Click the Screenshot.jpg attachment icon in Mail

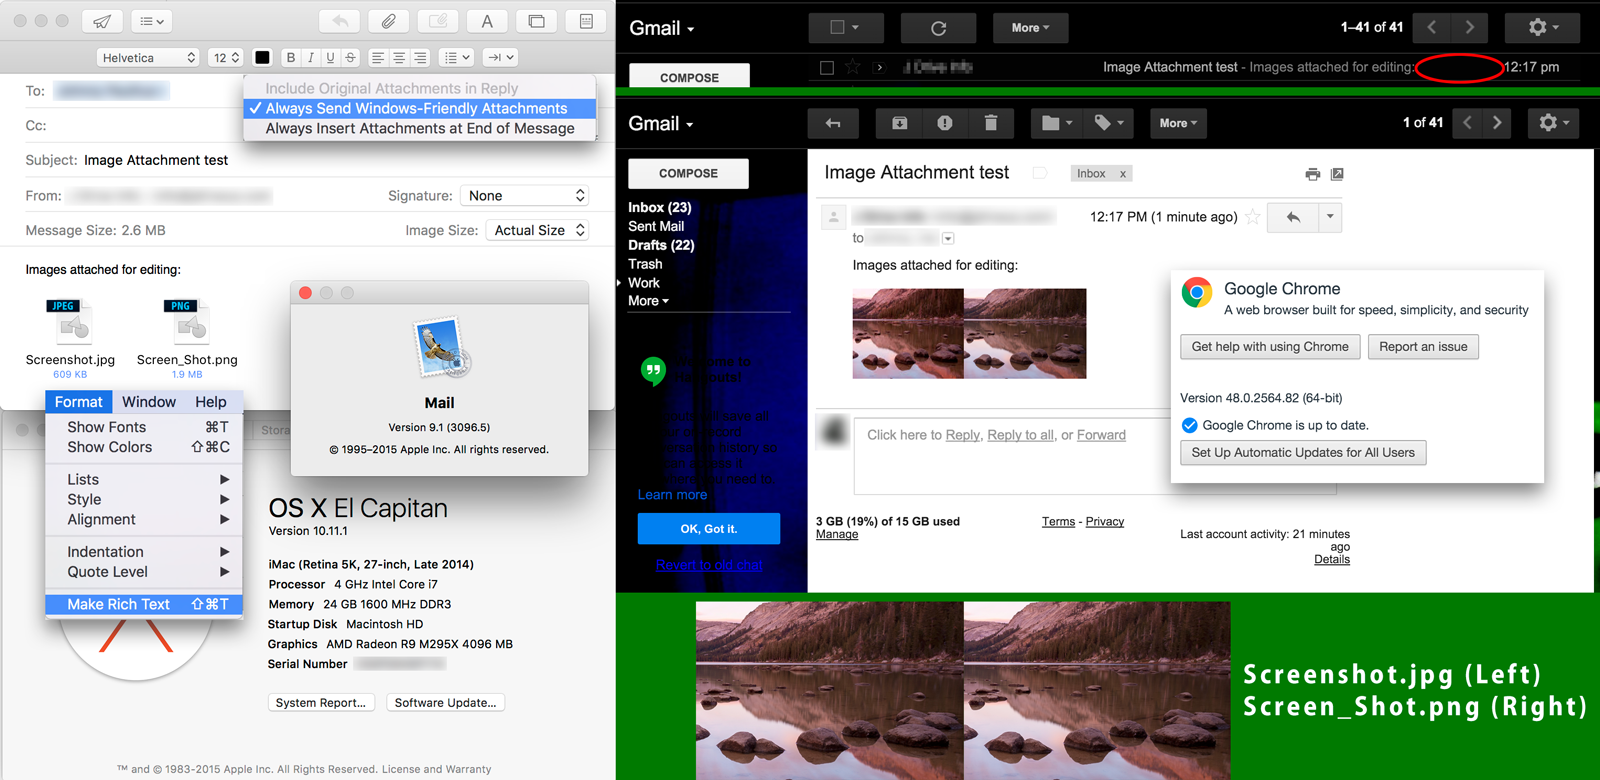point(70,322)
